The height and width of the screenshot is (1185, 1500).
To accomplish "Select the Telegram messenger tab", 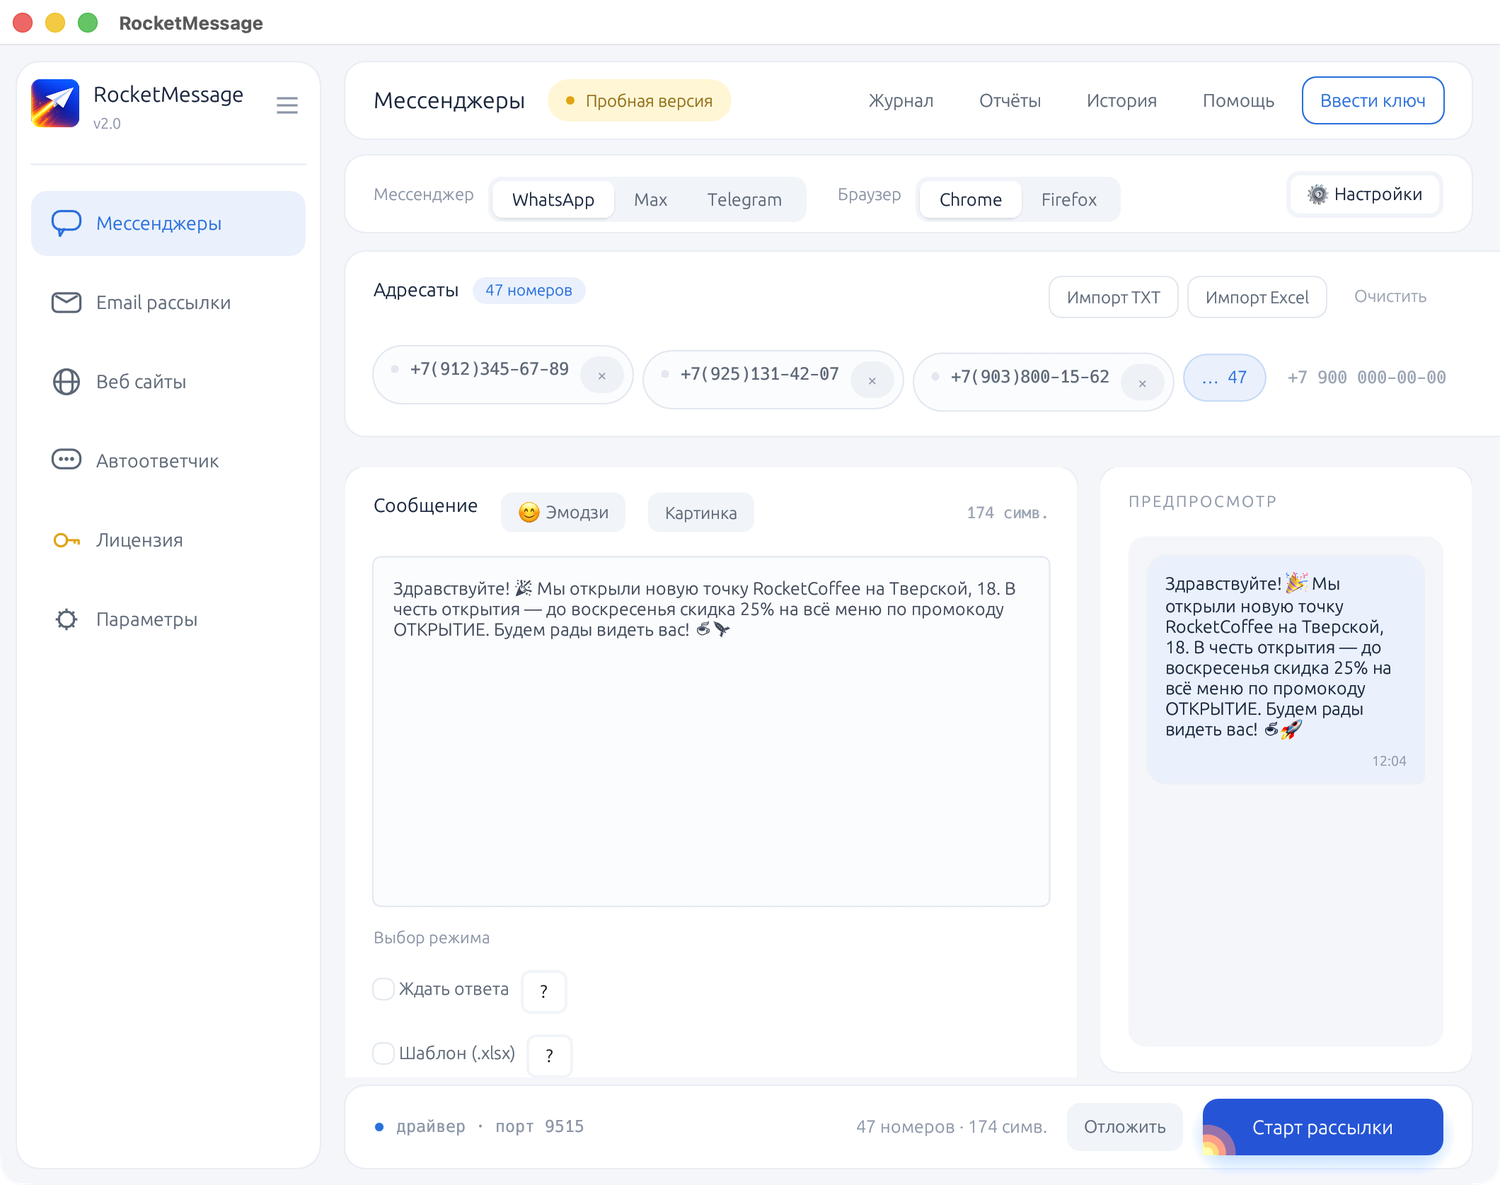I will pyautogui.click(x=744, y=199).
